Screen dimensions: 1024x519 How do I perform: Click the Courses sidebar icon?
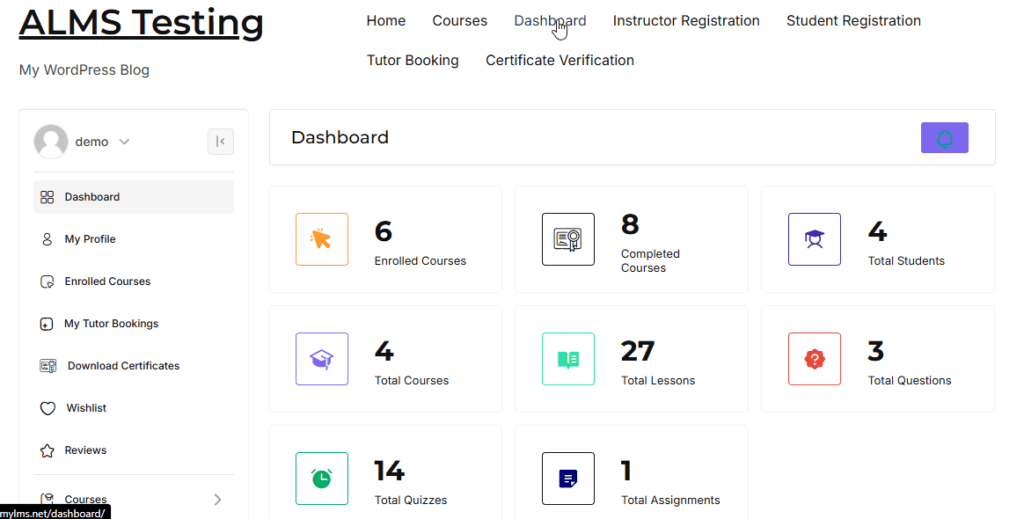click(x=47, y=499)
